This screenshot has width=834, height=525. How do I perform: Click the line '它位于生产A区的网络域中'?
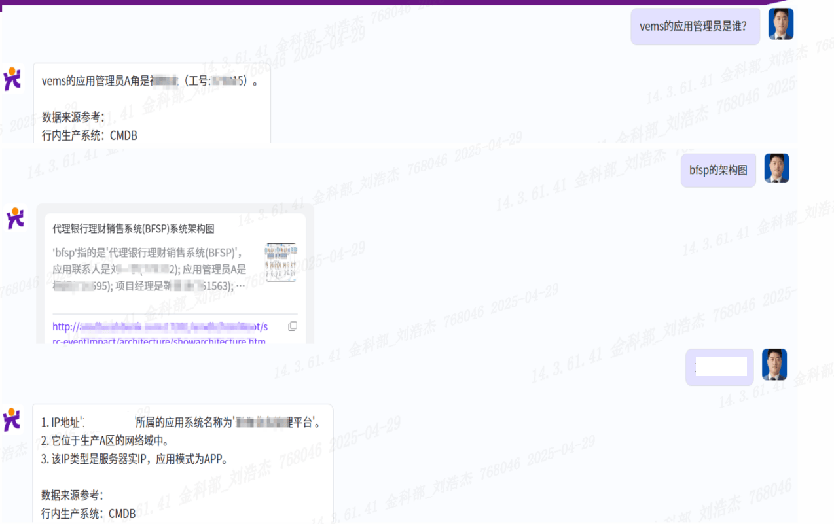[x=105, y=440]
